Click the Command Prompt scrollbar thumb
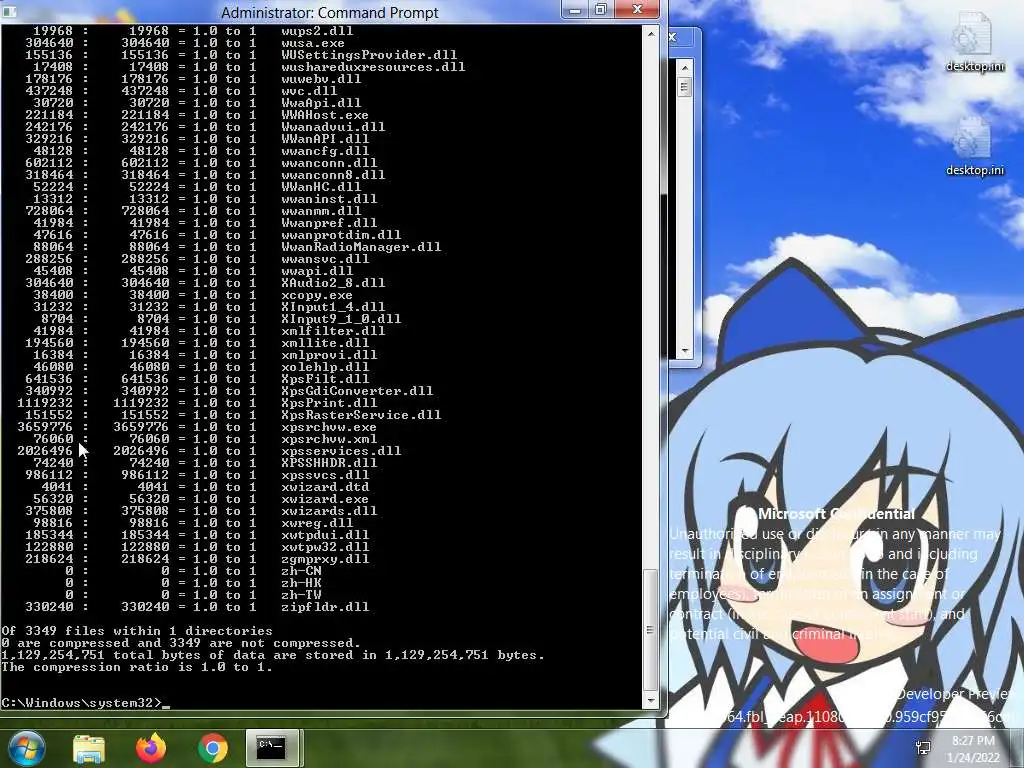This screenshot has width=1024, height=768. pyautogui.click(x=650, y=630)
